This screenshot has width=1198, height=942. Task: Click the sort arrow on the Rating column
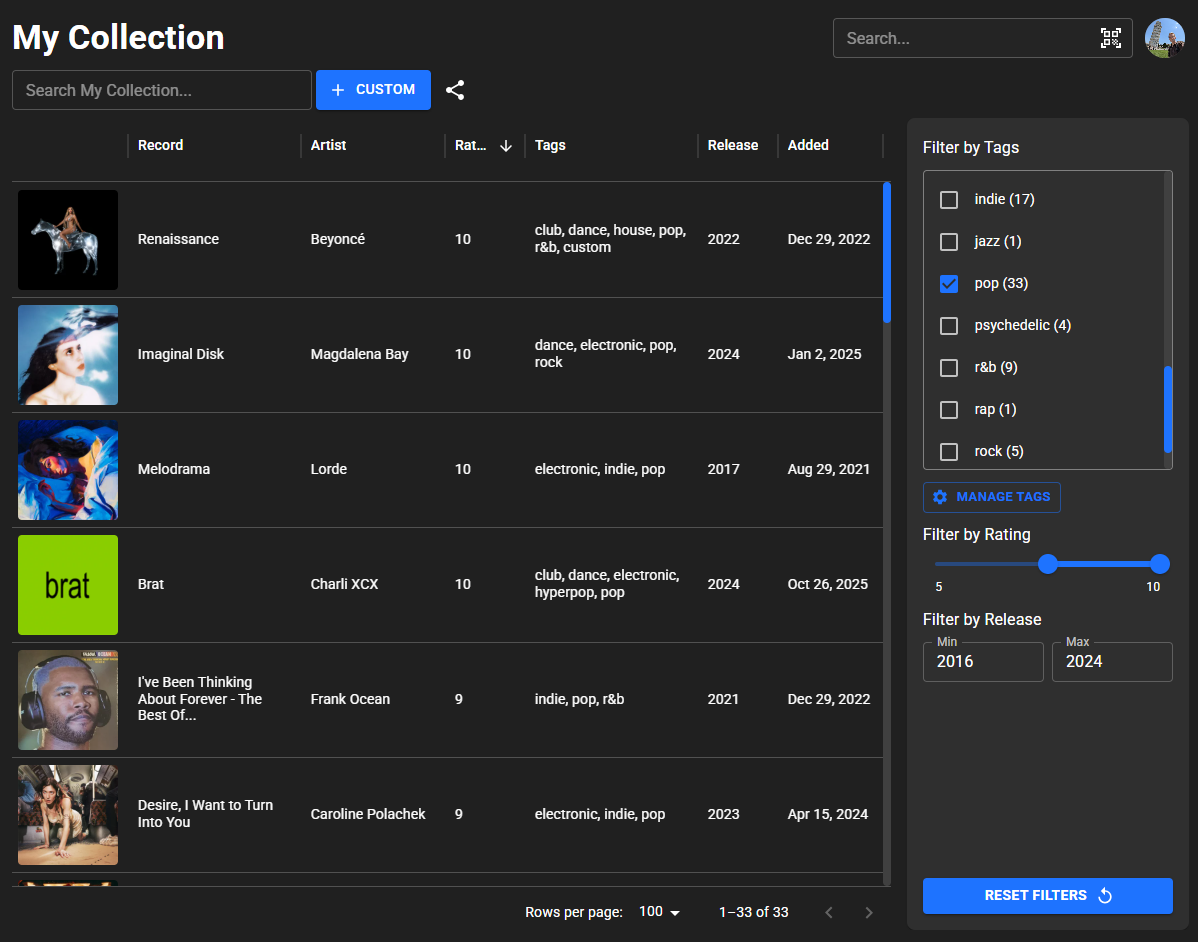(x=507, y=145)
